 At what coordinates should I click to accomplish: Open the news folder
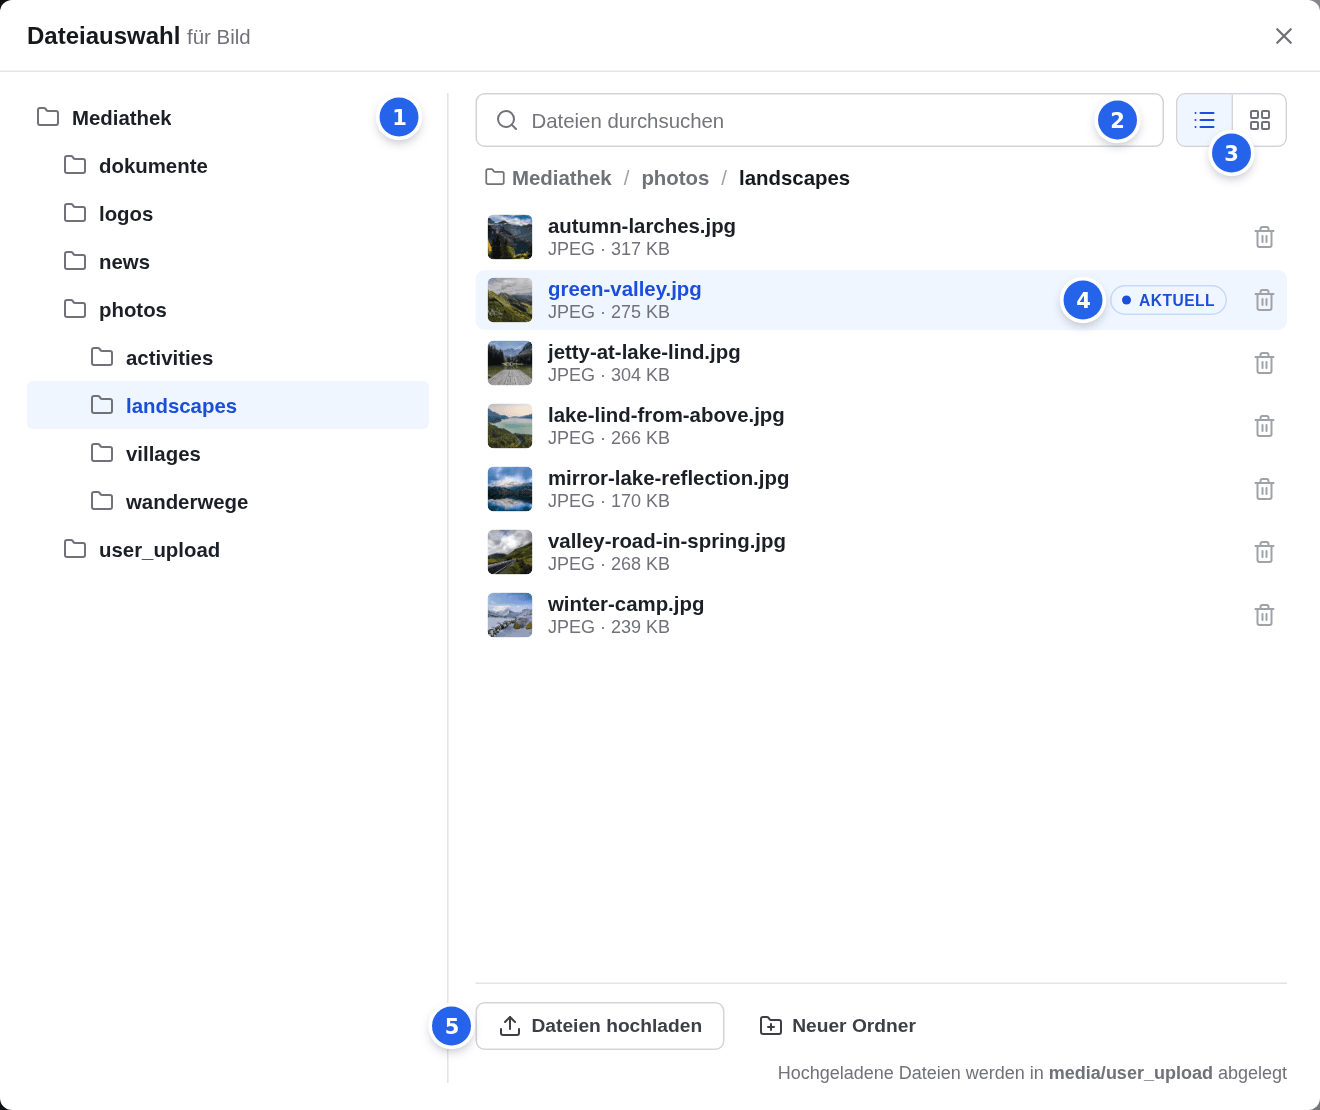[228, 262]
